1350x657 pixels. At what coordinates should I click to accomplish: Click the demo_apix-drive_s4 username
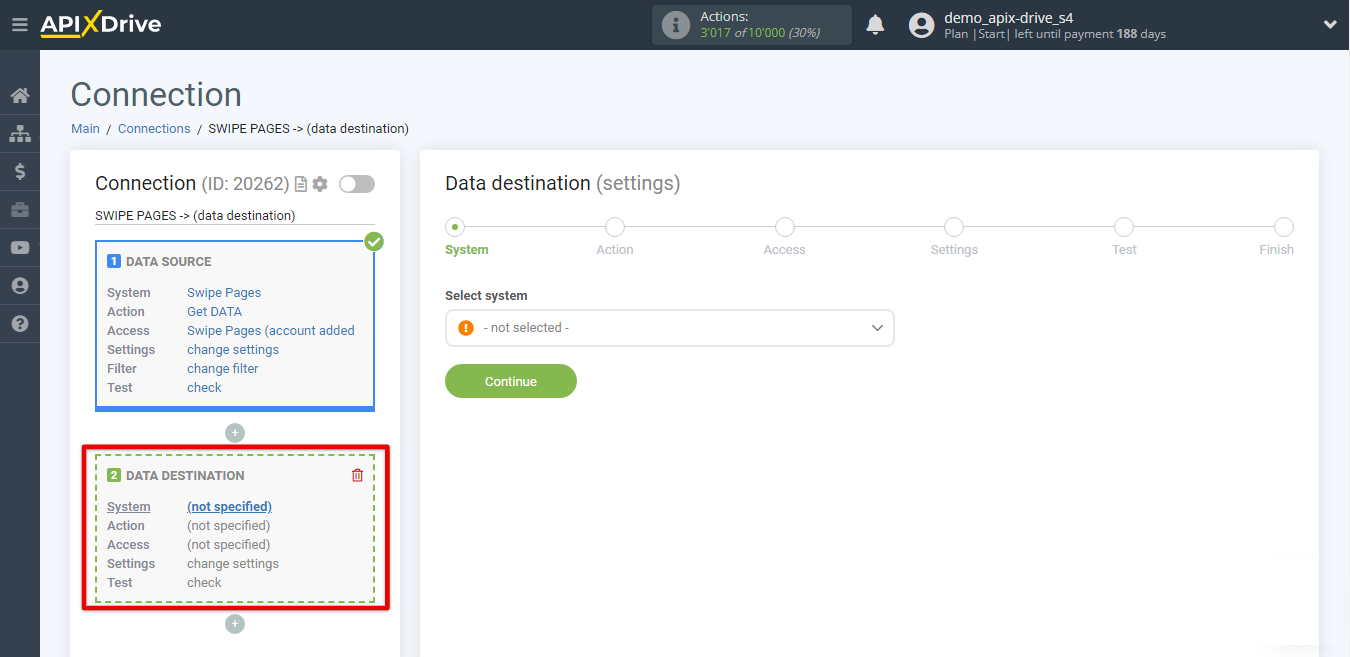coord(1009,18)
